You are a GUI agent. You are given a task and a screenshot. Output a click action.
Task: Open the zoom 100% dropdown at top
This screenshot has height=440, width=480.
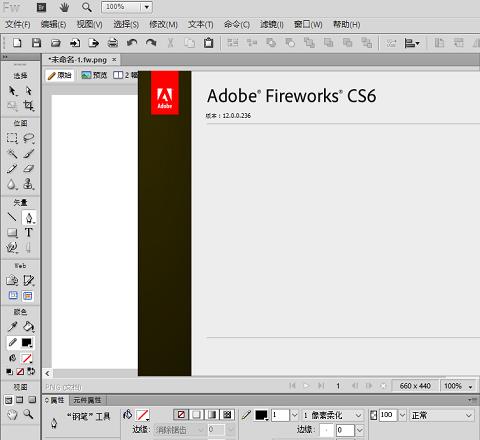(x=147, y=7)
